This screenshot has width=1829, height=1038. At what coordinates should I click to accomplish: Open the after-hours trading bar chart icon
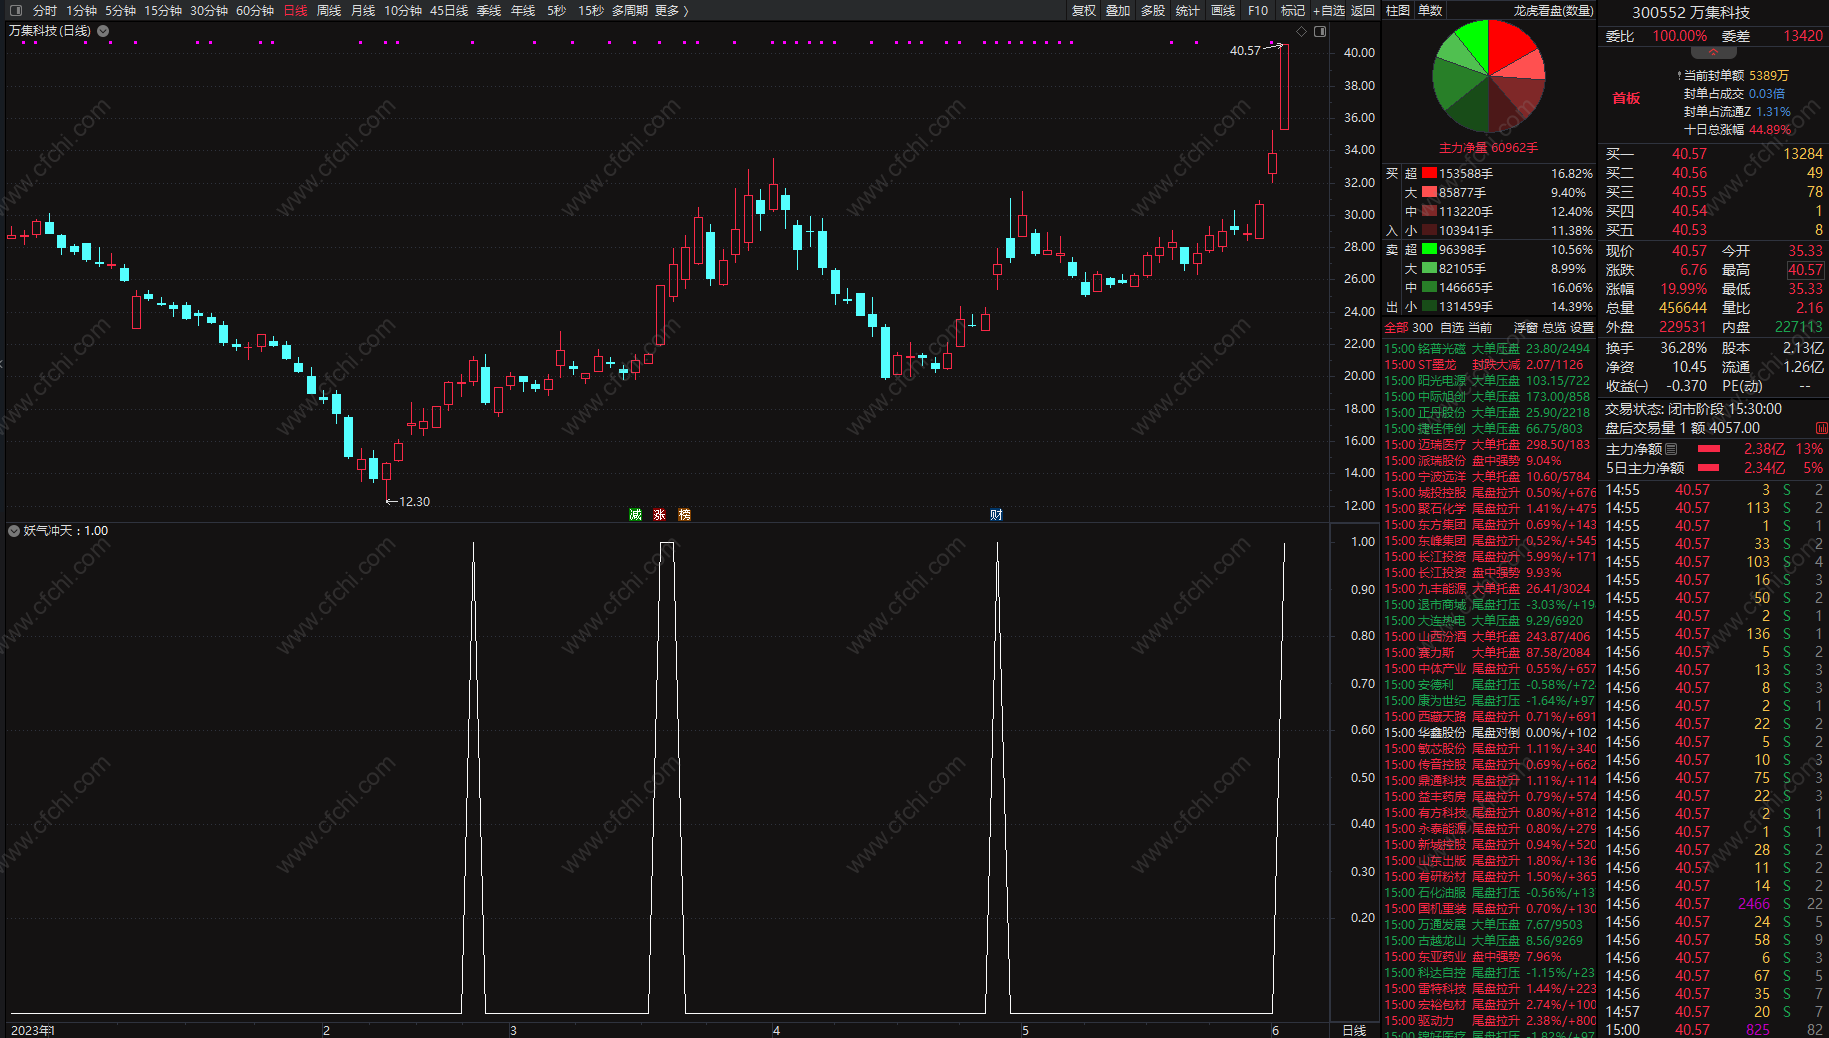pos(1821,428)
